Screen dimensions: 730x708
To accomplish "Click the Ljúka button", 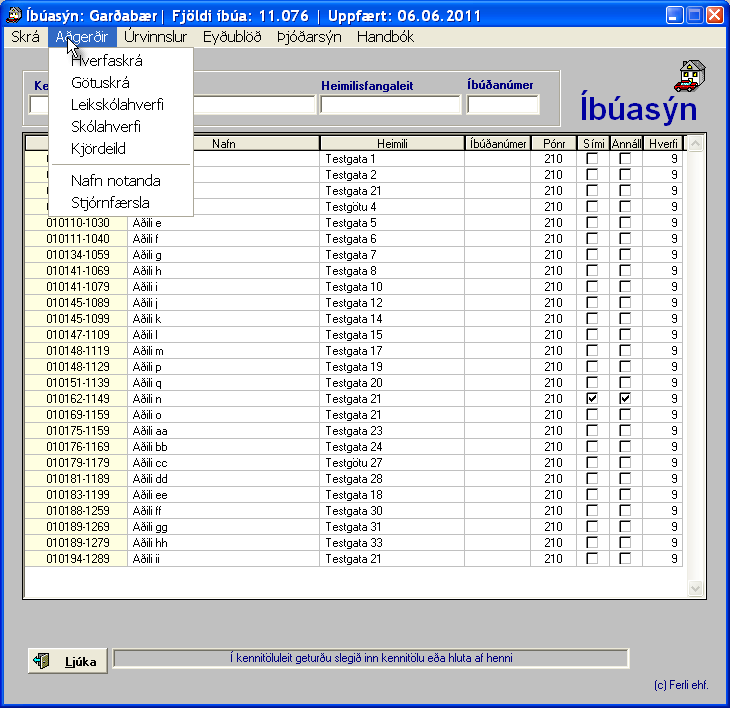I will coord(68,661).
